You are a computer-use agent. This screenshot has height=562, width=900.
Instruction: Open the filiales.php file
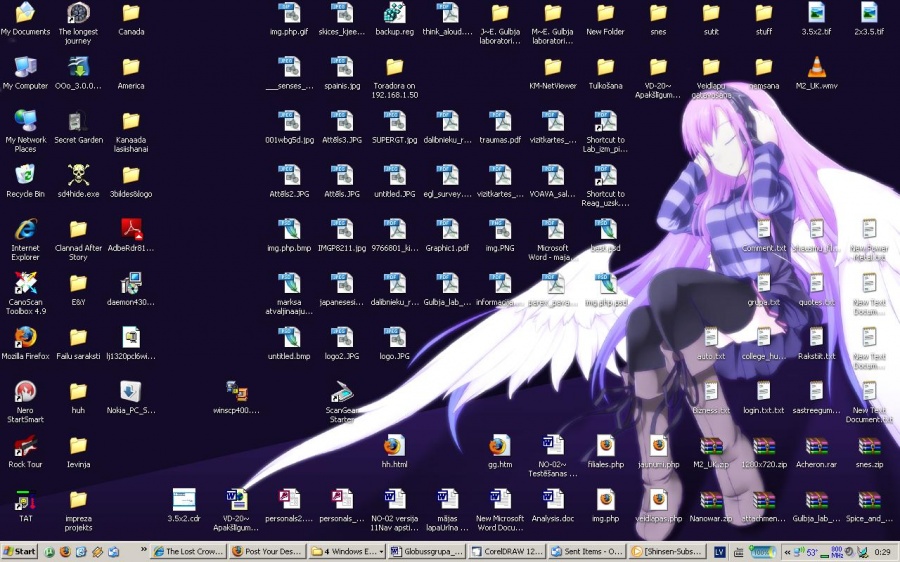606,451
